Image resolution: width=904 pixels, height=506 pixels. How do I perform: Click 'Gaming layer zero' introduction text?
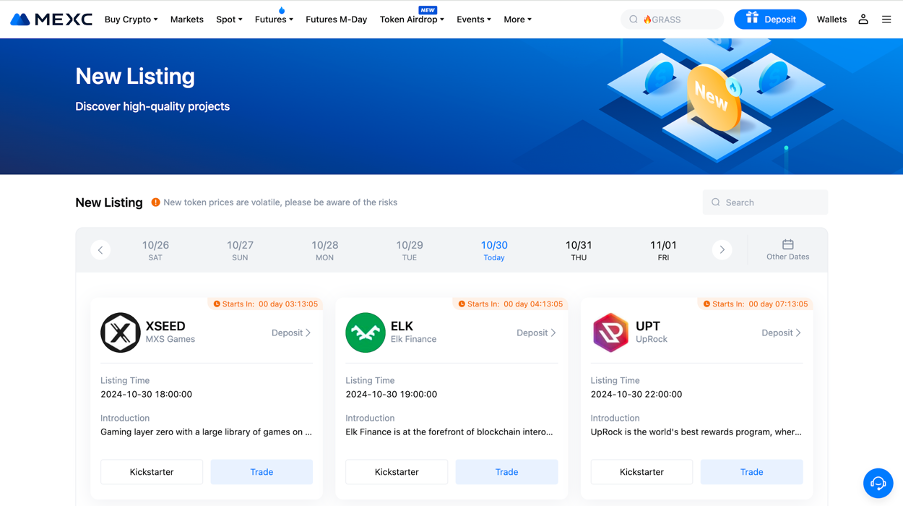206,432
